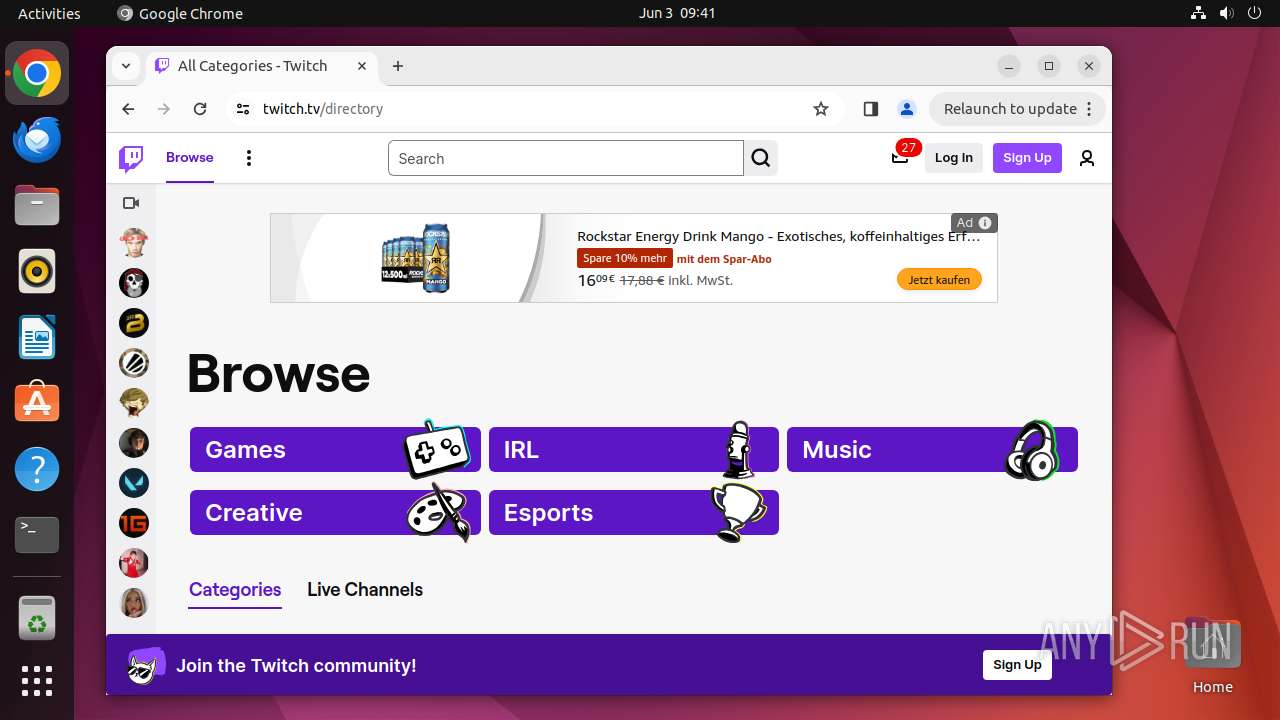The height and width of the screenshot is (720, 1280).
Task: Open the TG logo channel avatar
Action: click(x=134, y=523)
